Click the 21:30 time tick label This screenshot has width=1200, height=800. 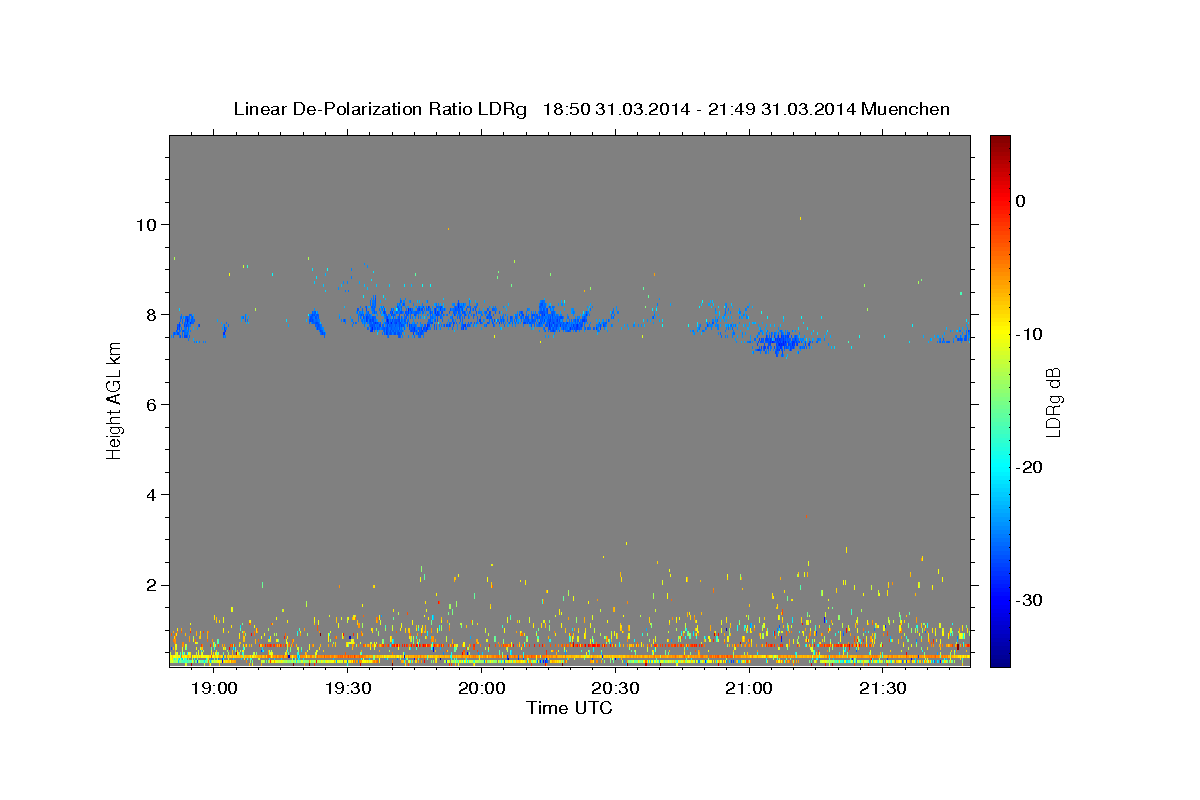point(882,689)
